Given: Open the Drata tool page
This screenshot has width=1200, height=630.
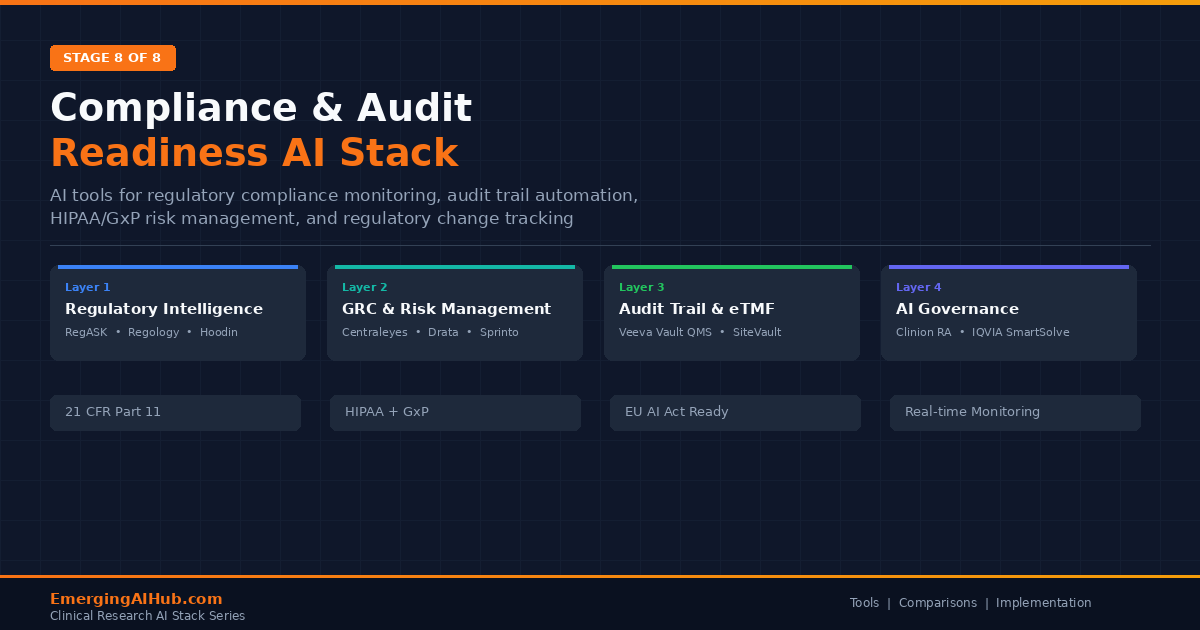Looking at the screenshot, I should coord(443,332).
